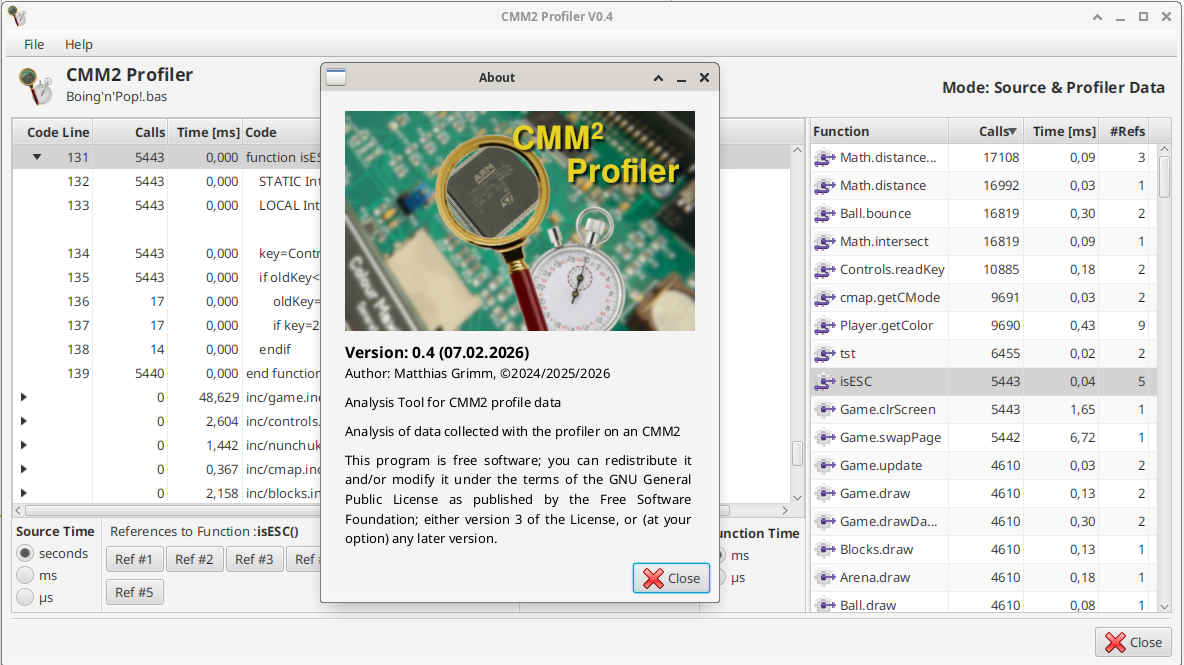Screen dimensions: 1184x665
Task: Click the Blocks.draw function icon
Action: (x=824, y=550)
